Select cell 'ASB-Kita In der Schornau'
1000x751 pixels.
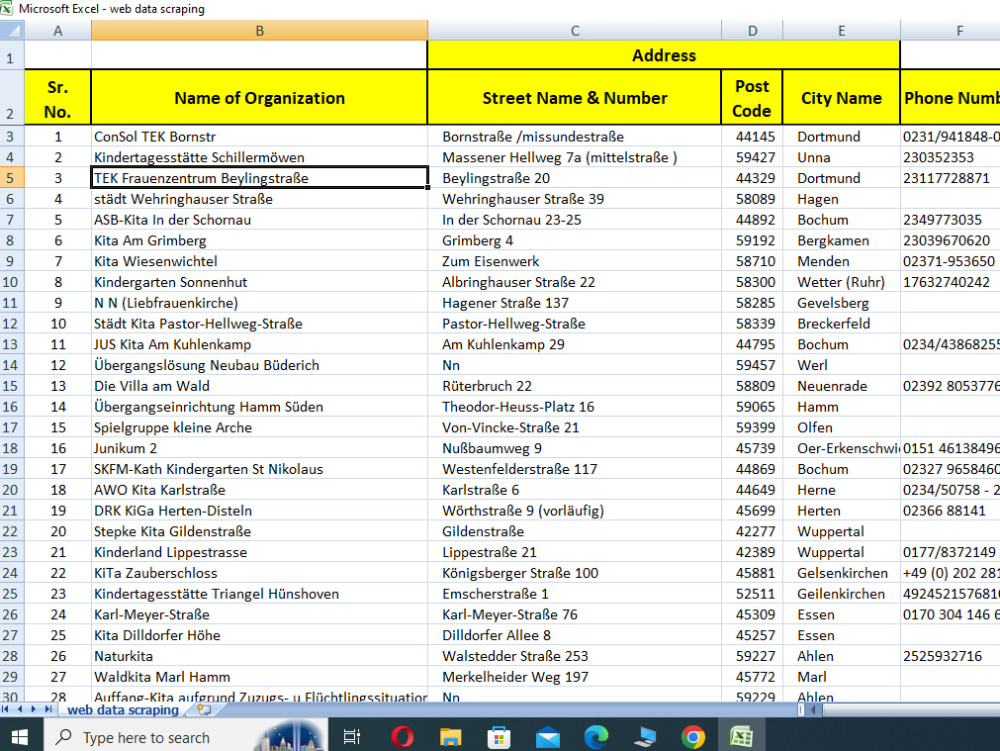pyautogui.click(x=259, y=220)
